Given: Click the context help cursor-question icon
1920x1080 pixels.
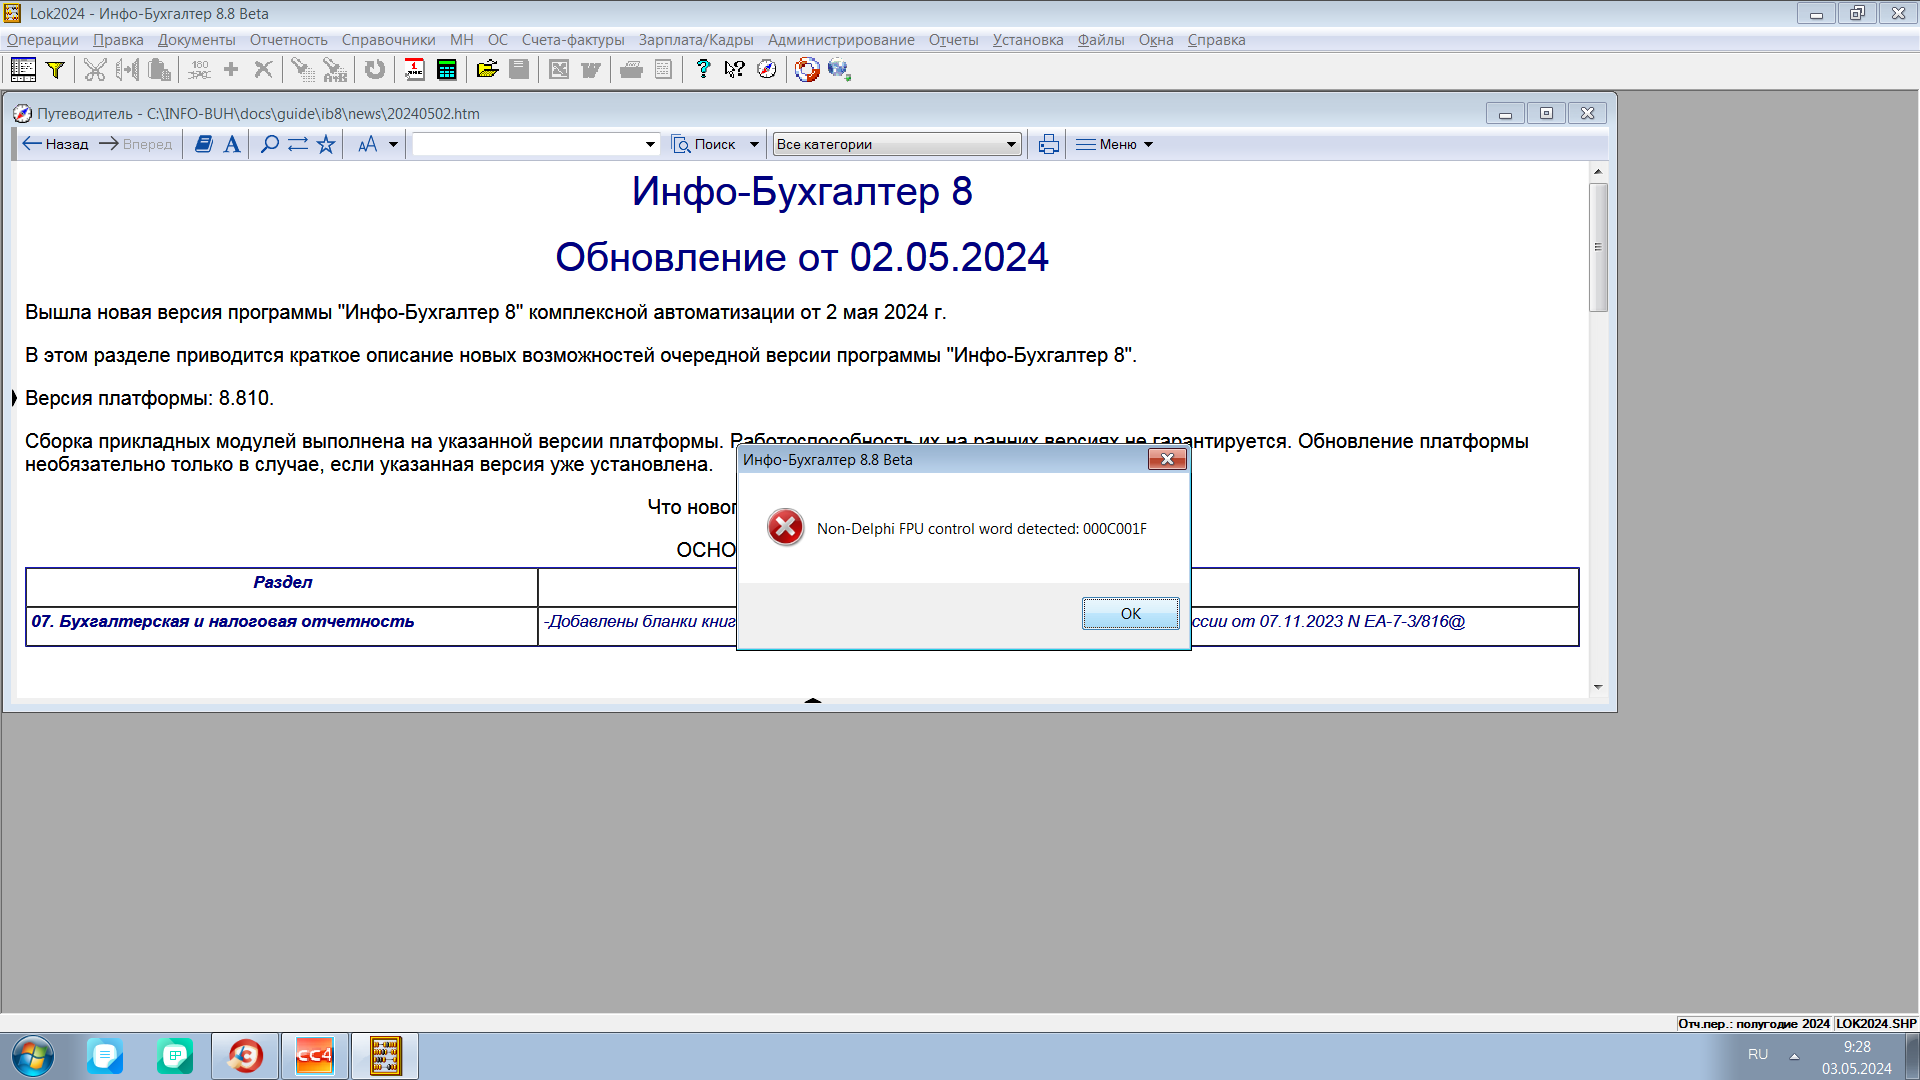Looking at the screenshot, I should pyautogui.click(x=735, y=69).
